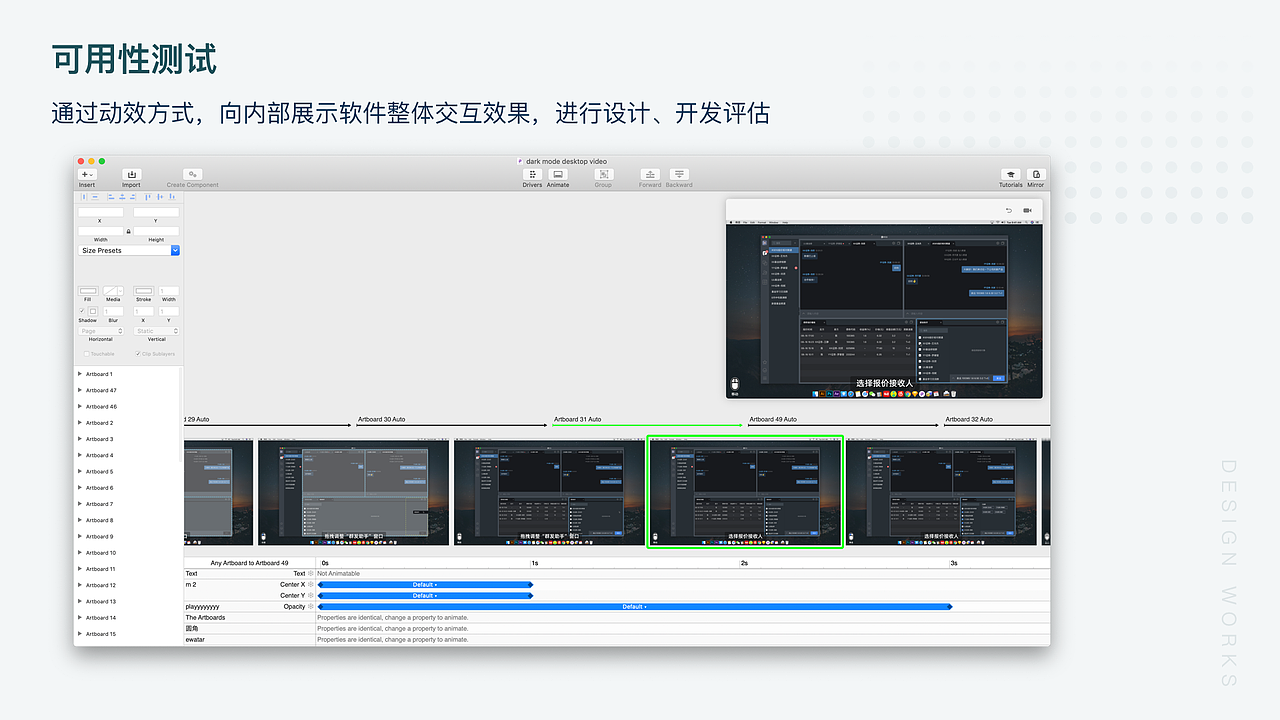Open the Insert menu icon
Viewport: 1280px width, 720px height.
(86, 174)
